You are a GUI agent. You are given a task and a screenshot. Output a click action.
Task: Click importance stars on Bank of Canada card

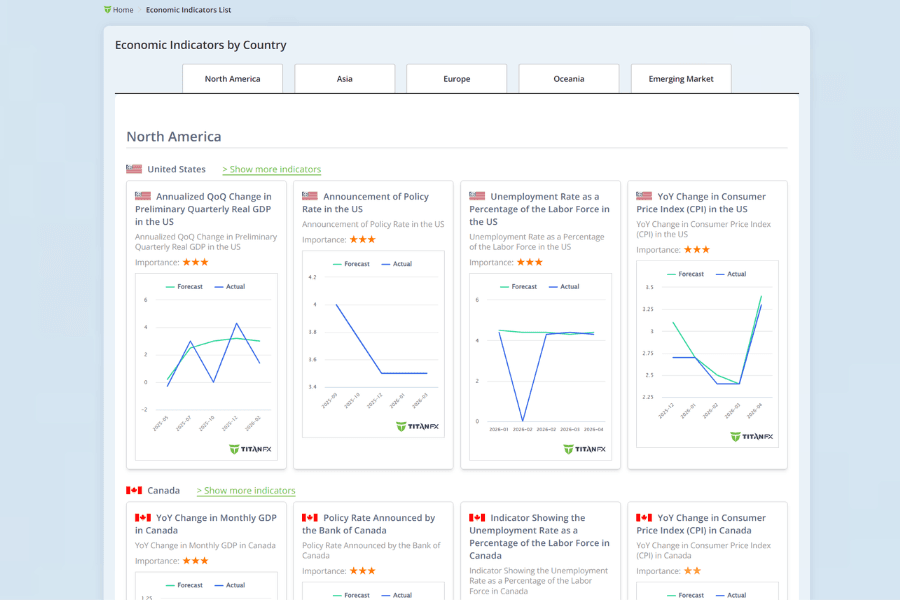(x=362, y=571)
